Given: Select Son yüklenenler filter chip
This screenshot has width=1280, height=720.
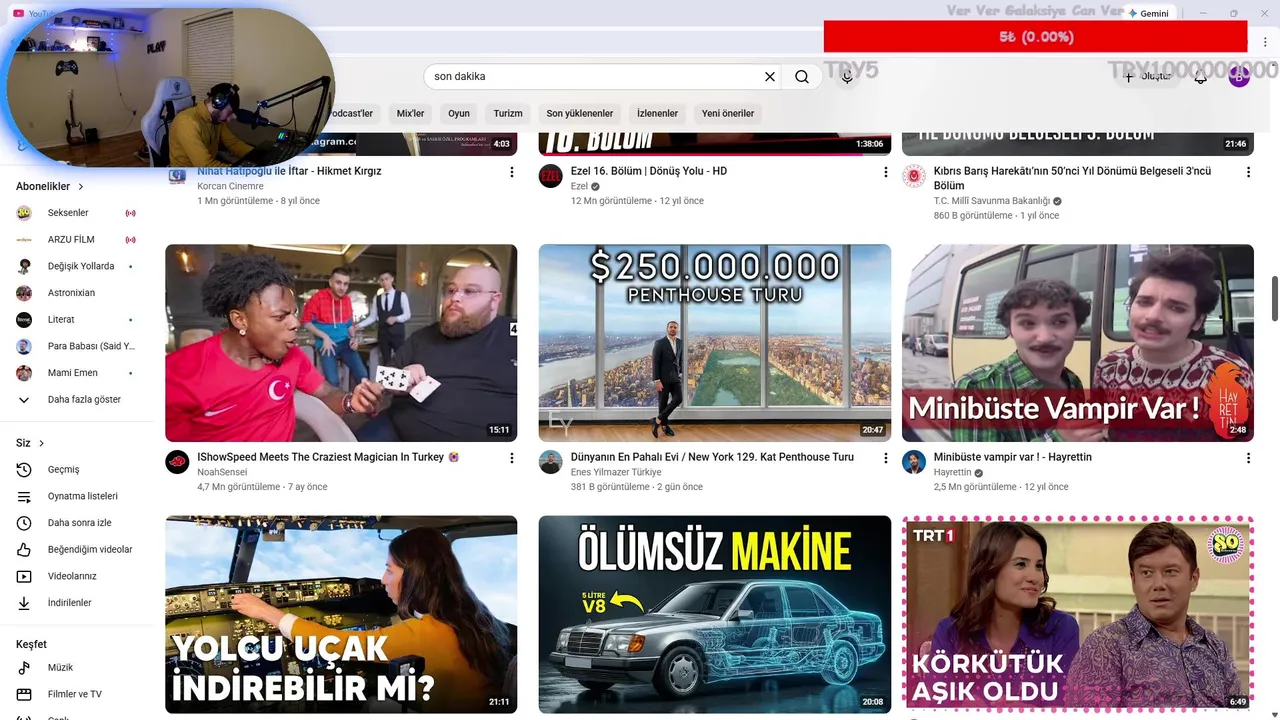Looking at the screenshot, I should [x=580, y=114].
